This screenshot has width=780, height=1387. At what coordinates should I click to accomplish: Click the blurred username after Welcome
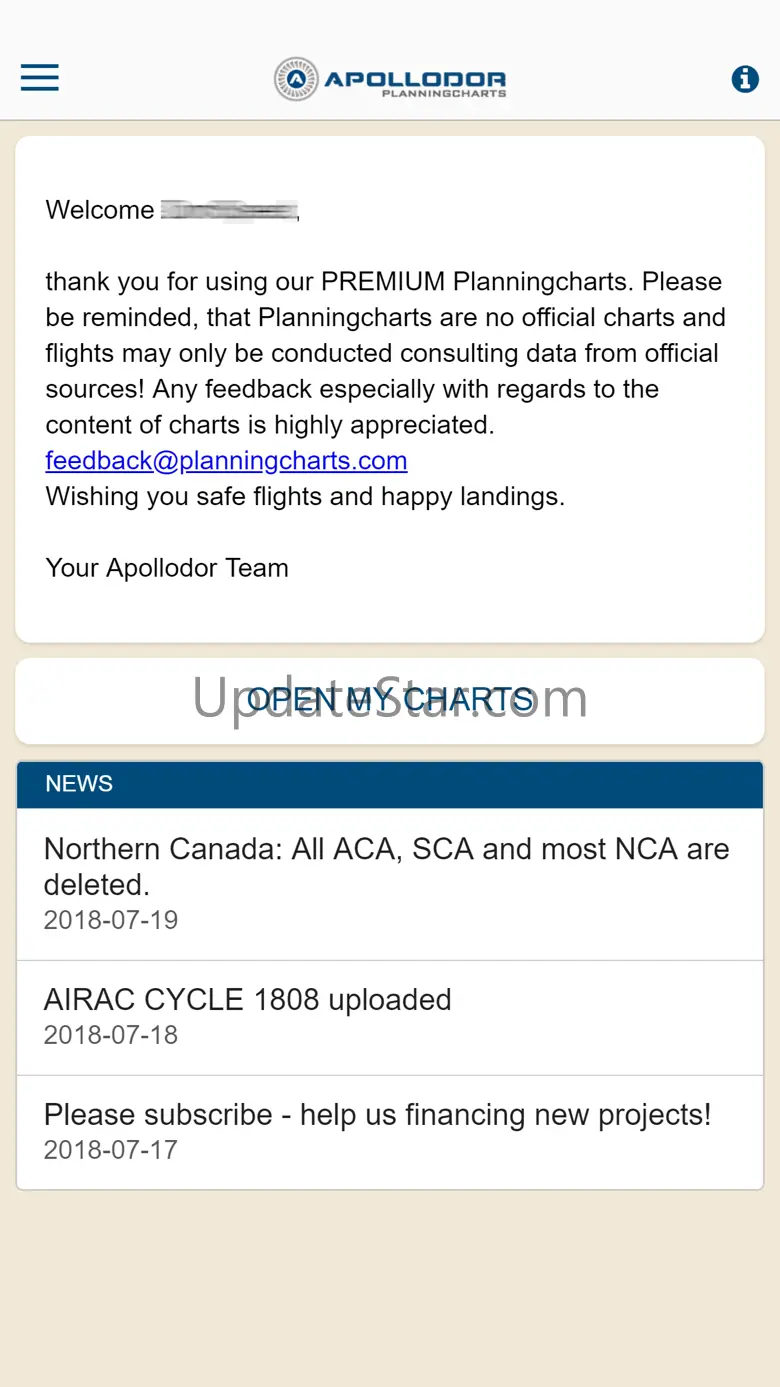coord(229,210)
